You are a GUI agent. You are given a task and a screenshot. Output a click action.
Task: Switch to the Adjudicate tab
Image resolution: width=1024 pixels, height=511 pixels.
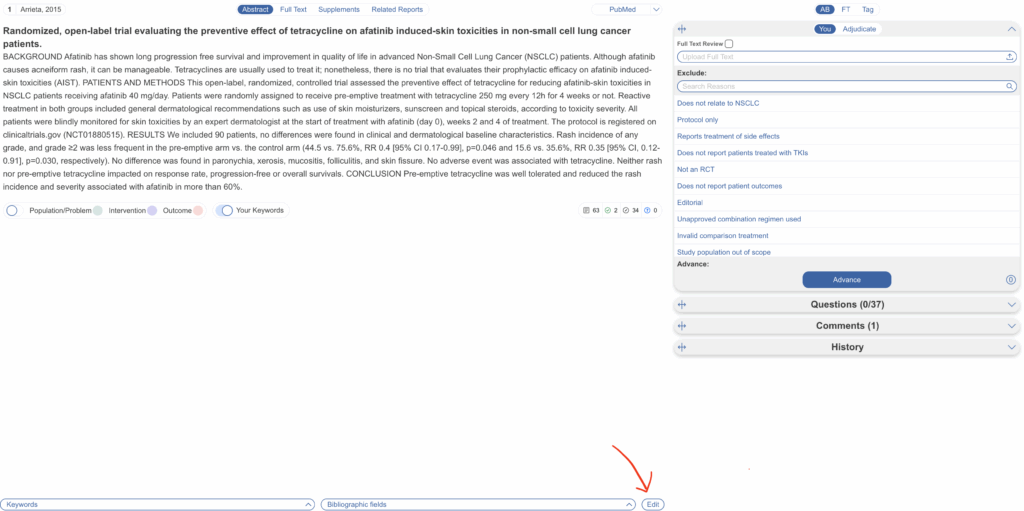pos(859,29)
